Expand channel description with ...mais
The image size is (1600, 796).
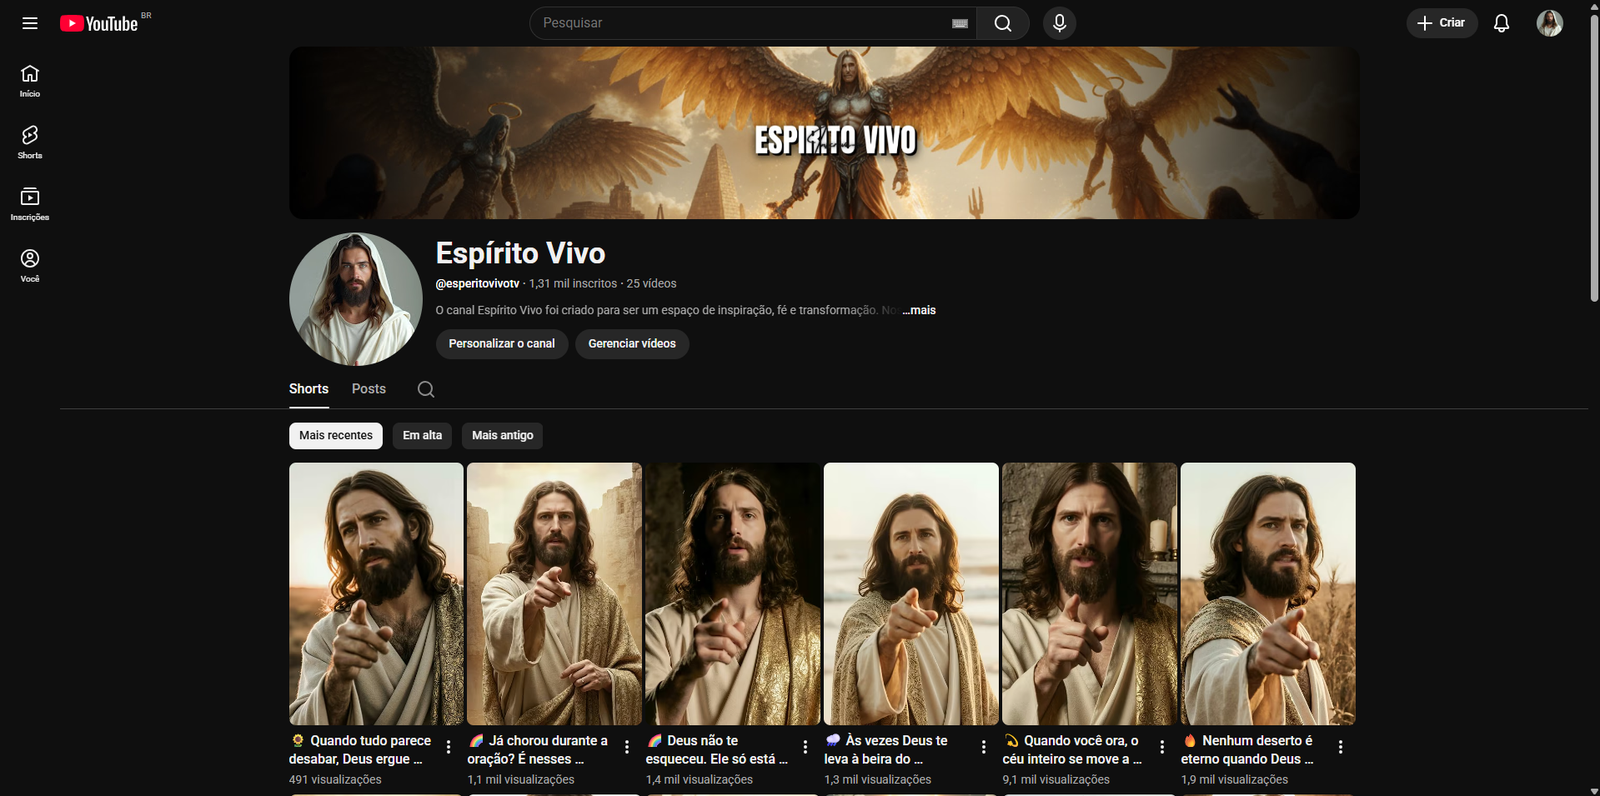coord(919,310)
